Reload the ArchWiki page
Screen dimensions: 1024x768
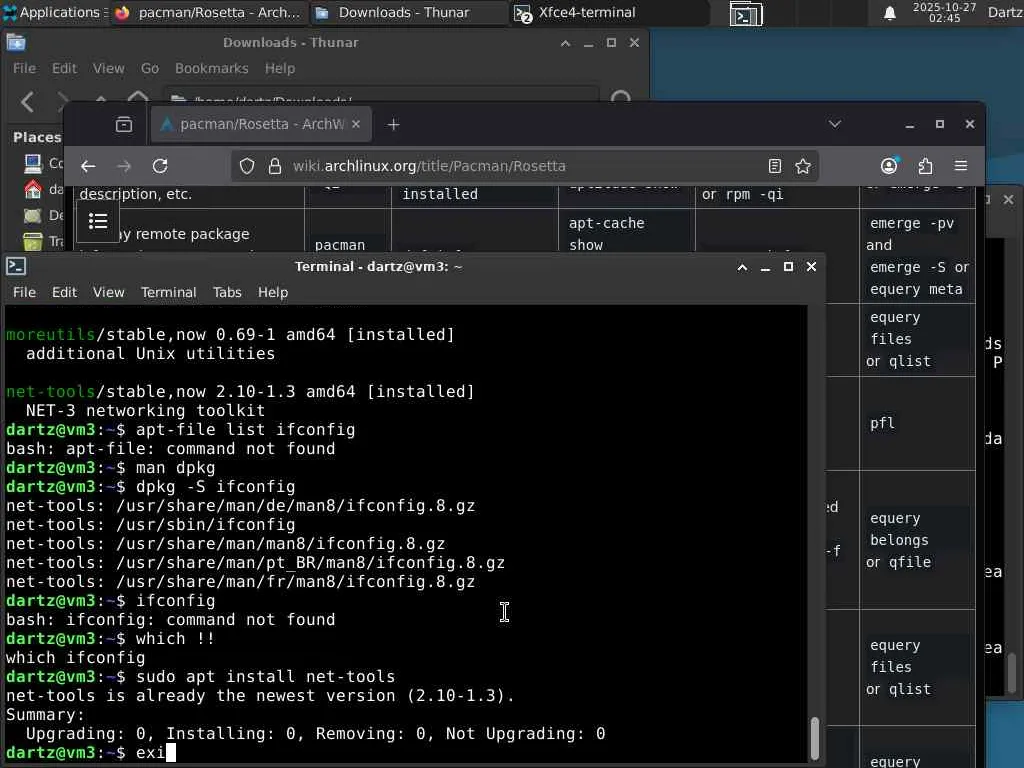(x=160, y=166)
